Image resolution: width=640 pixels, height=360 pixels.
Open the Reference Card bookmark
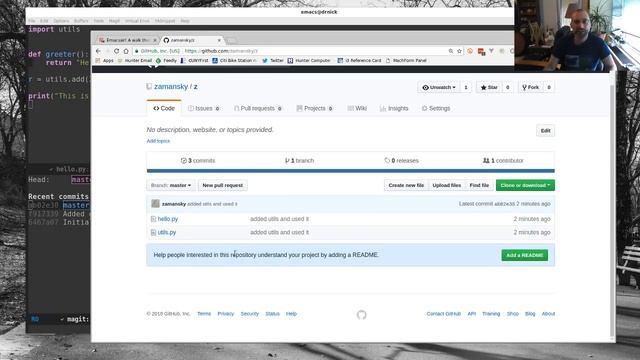click(359, 60)
